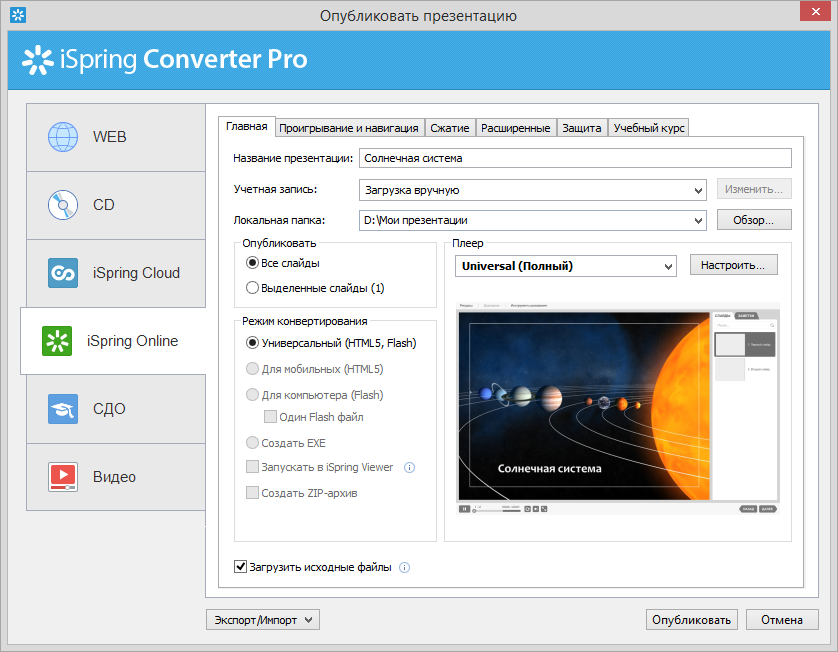838x652 pixels.
Task: Expand the Локальная папка dropdown
Action: click(x=532, y=220)
